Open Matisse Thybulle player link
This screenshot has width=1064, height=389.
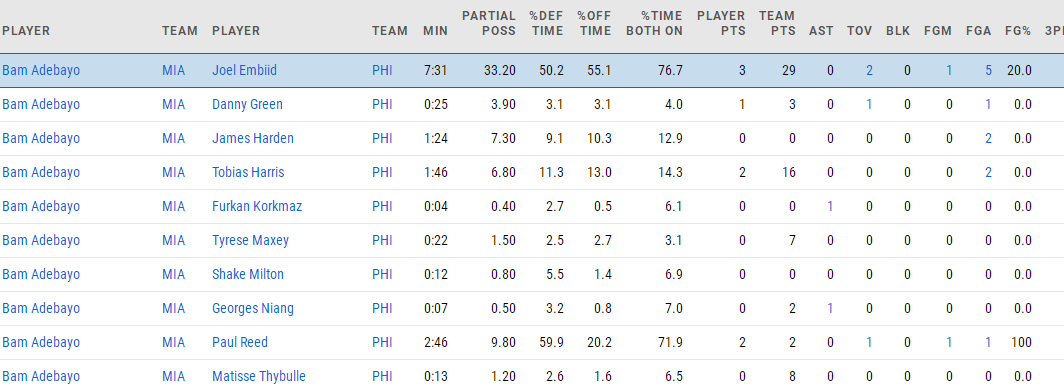tap(259, 376)
